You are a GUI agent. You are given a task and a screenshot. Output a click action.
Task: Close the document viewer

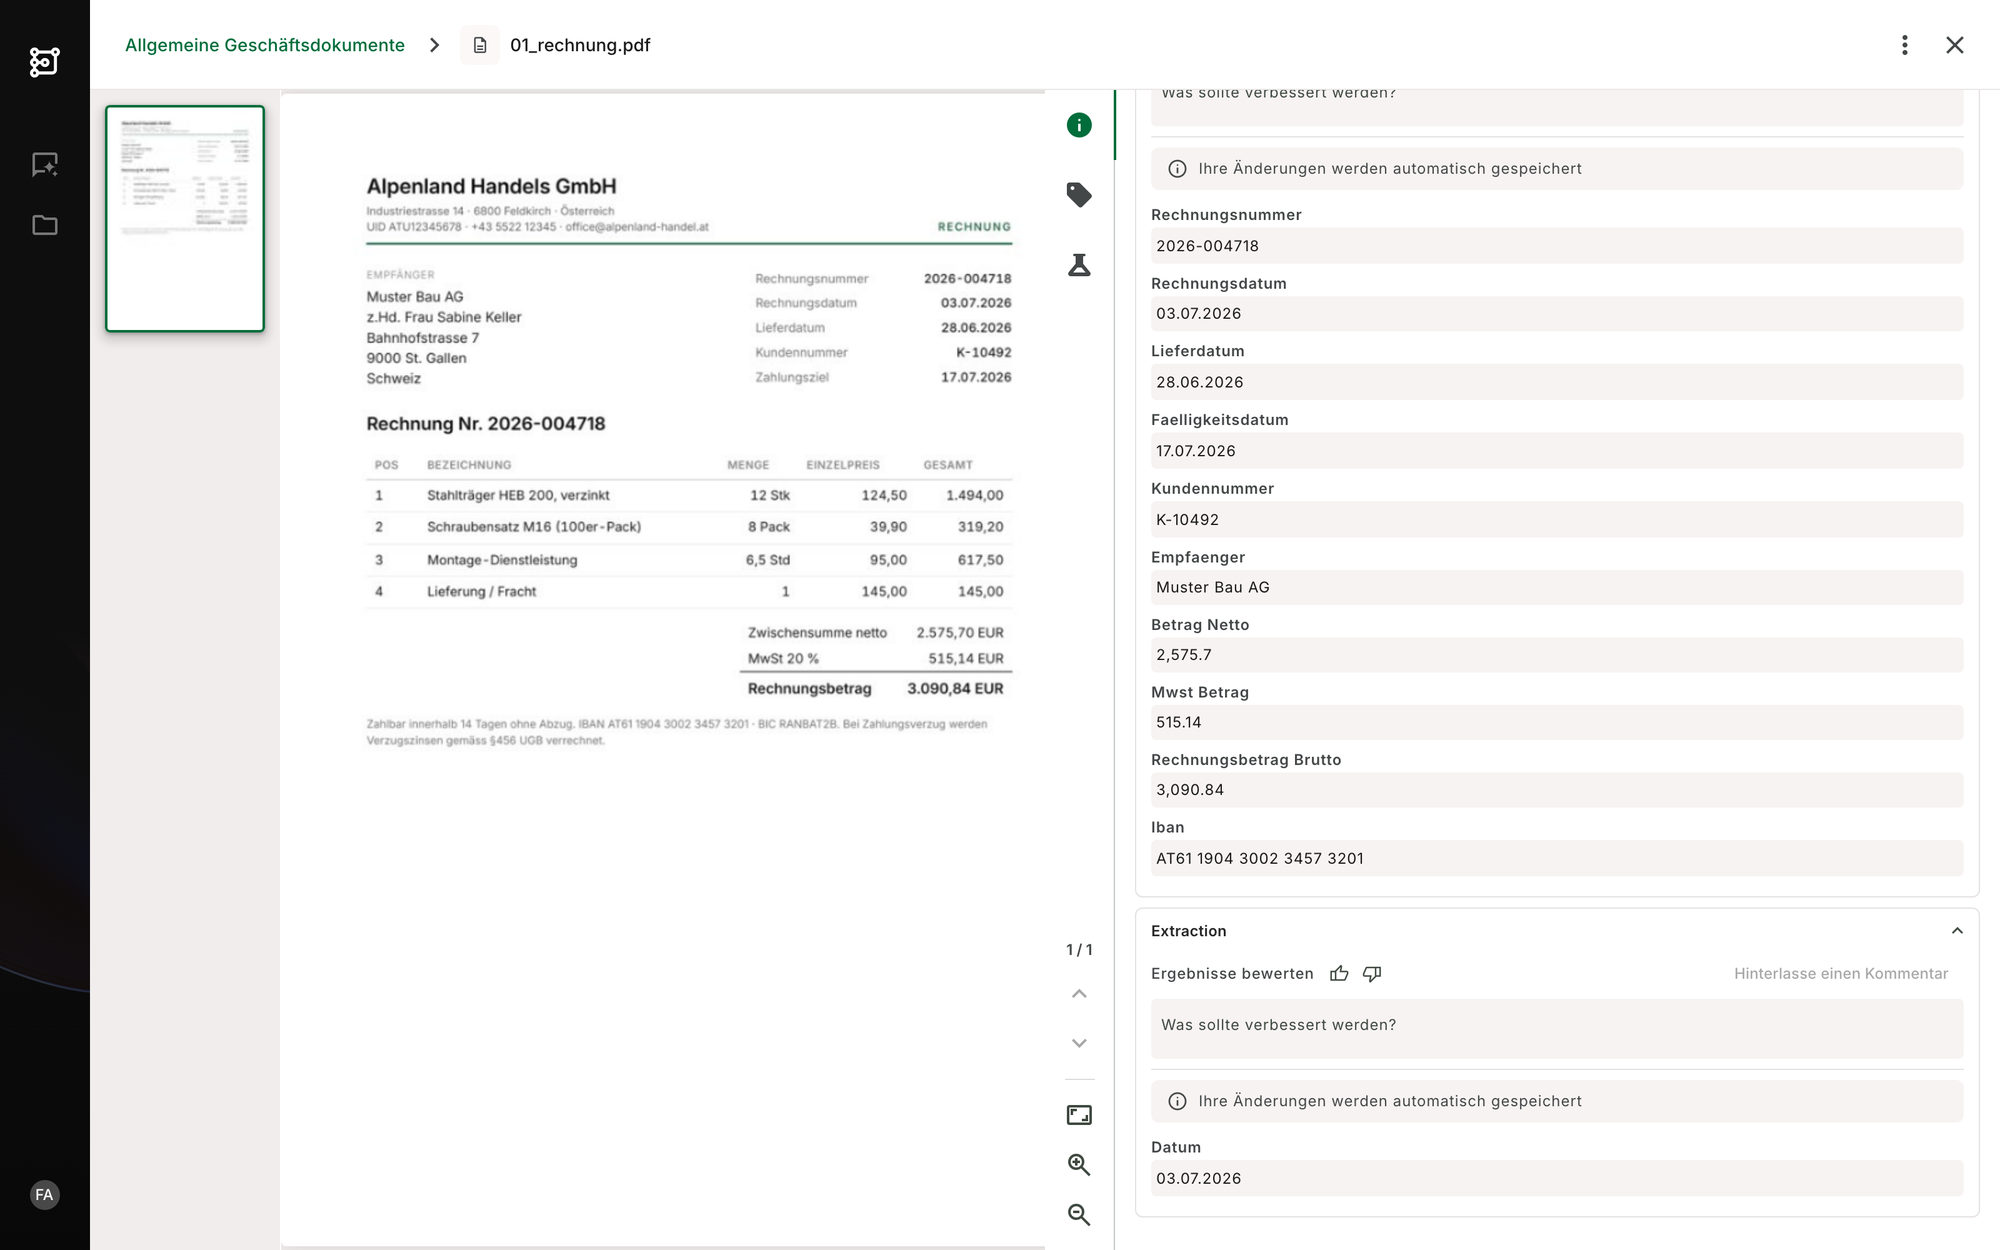[1955, 45]
